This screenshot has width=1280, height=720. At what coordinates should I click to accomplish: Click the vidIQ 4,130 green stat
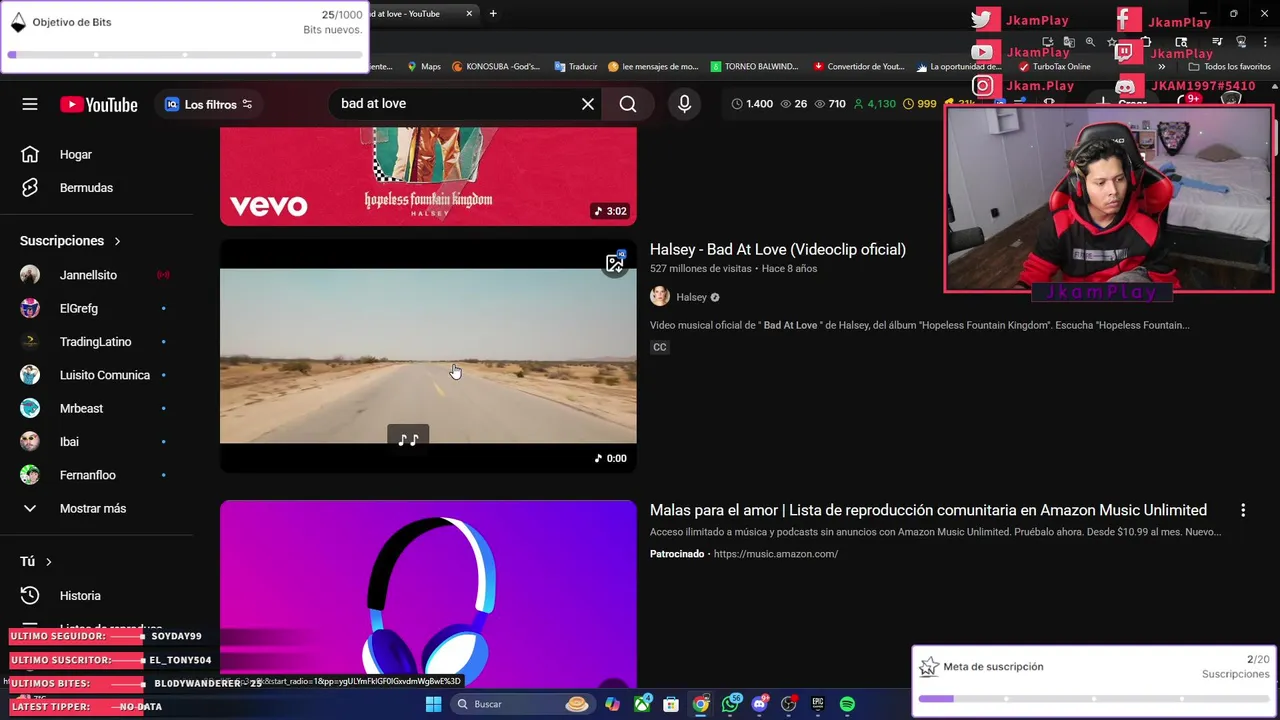pyautogui.click(x=874, y=104)
